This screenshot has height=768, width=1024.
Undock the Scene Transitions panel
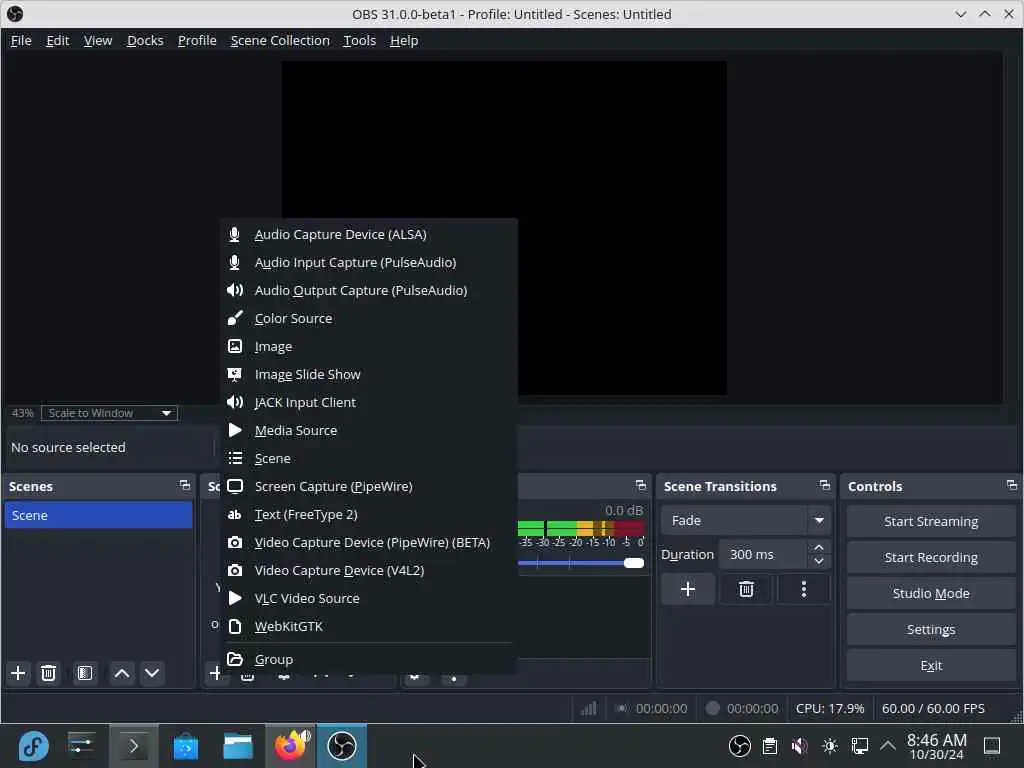coord(824,485)
